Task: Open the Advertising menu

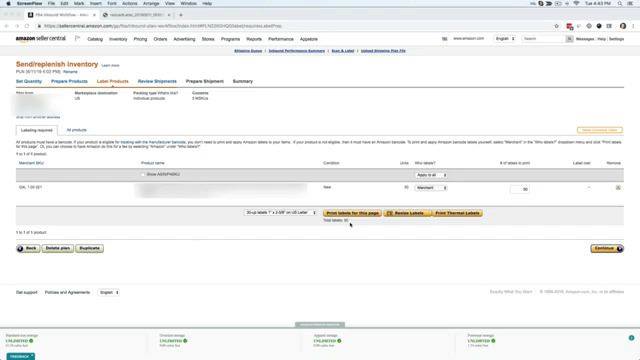Action: pyautogui.click(x=184, y=39)
